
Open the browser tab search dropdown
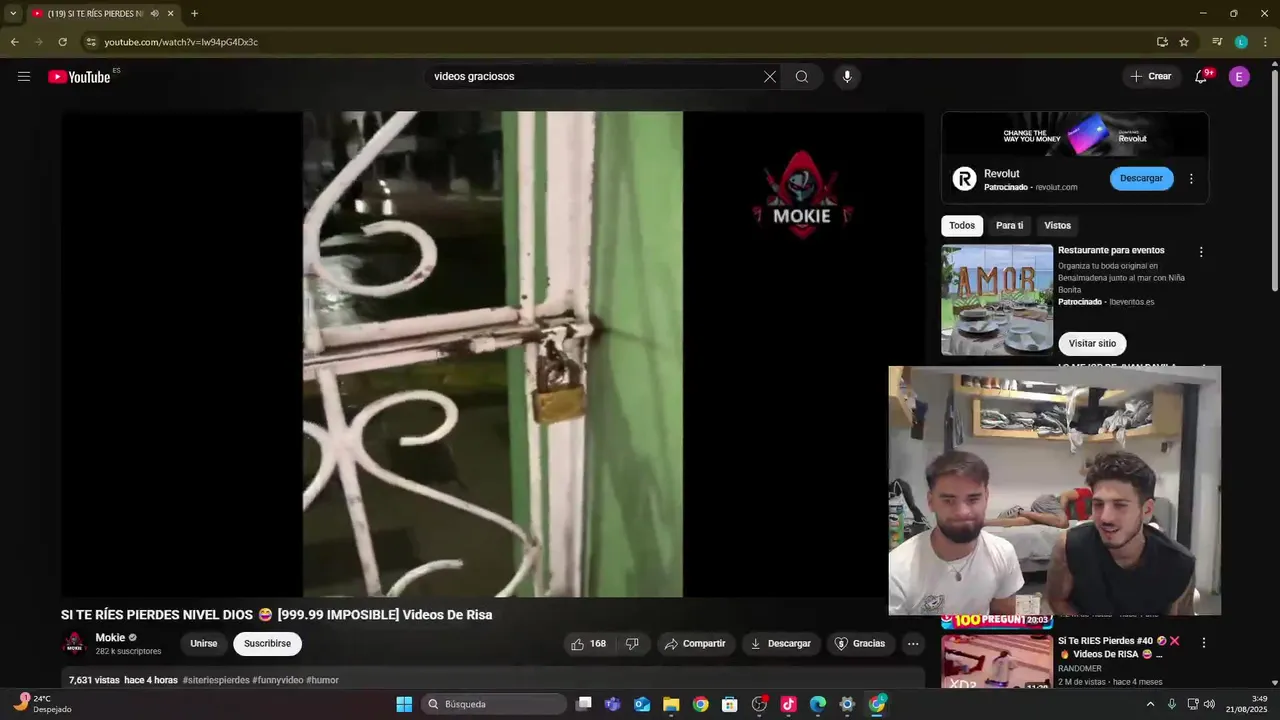pyautogui.click(x=13, y=14)
